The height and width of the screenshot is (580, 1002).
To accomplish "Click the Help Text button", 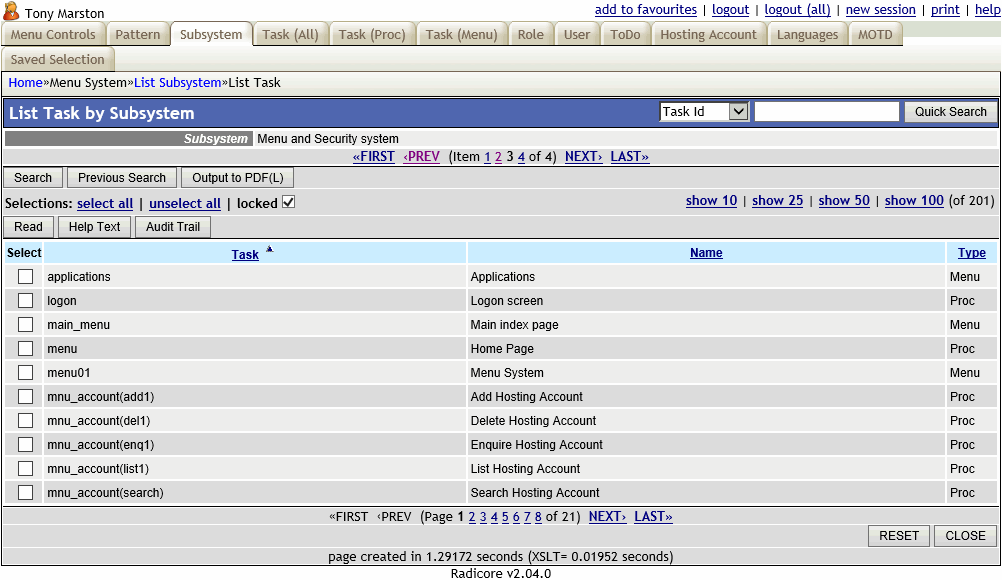I will (93, 226).
